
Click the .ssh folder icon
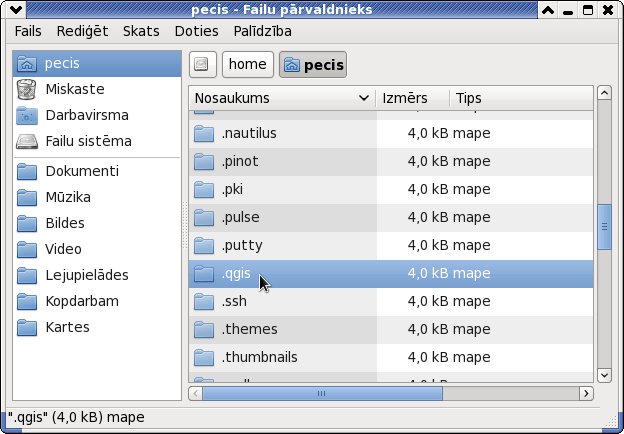coord(204,302)
